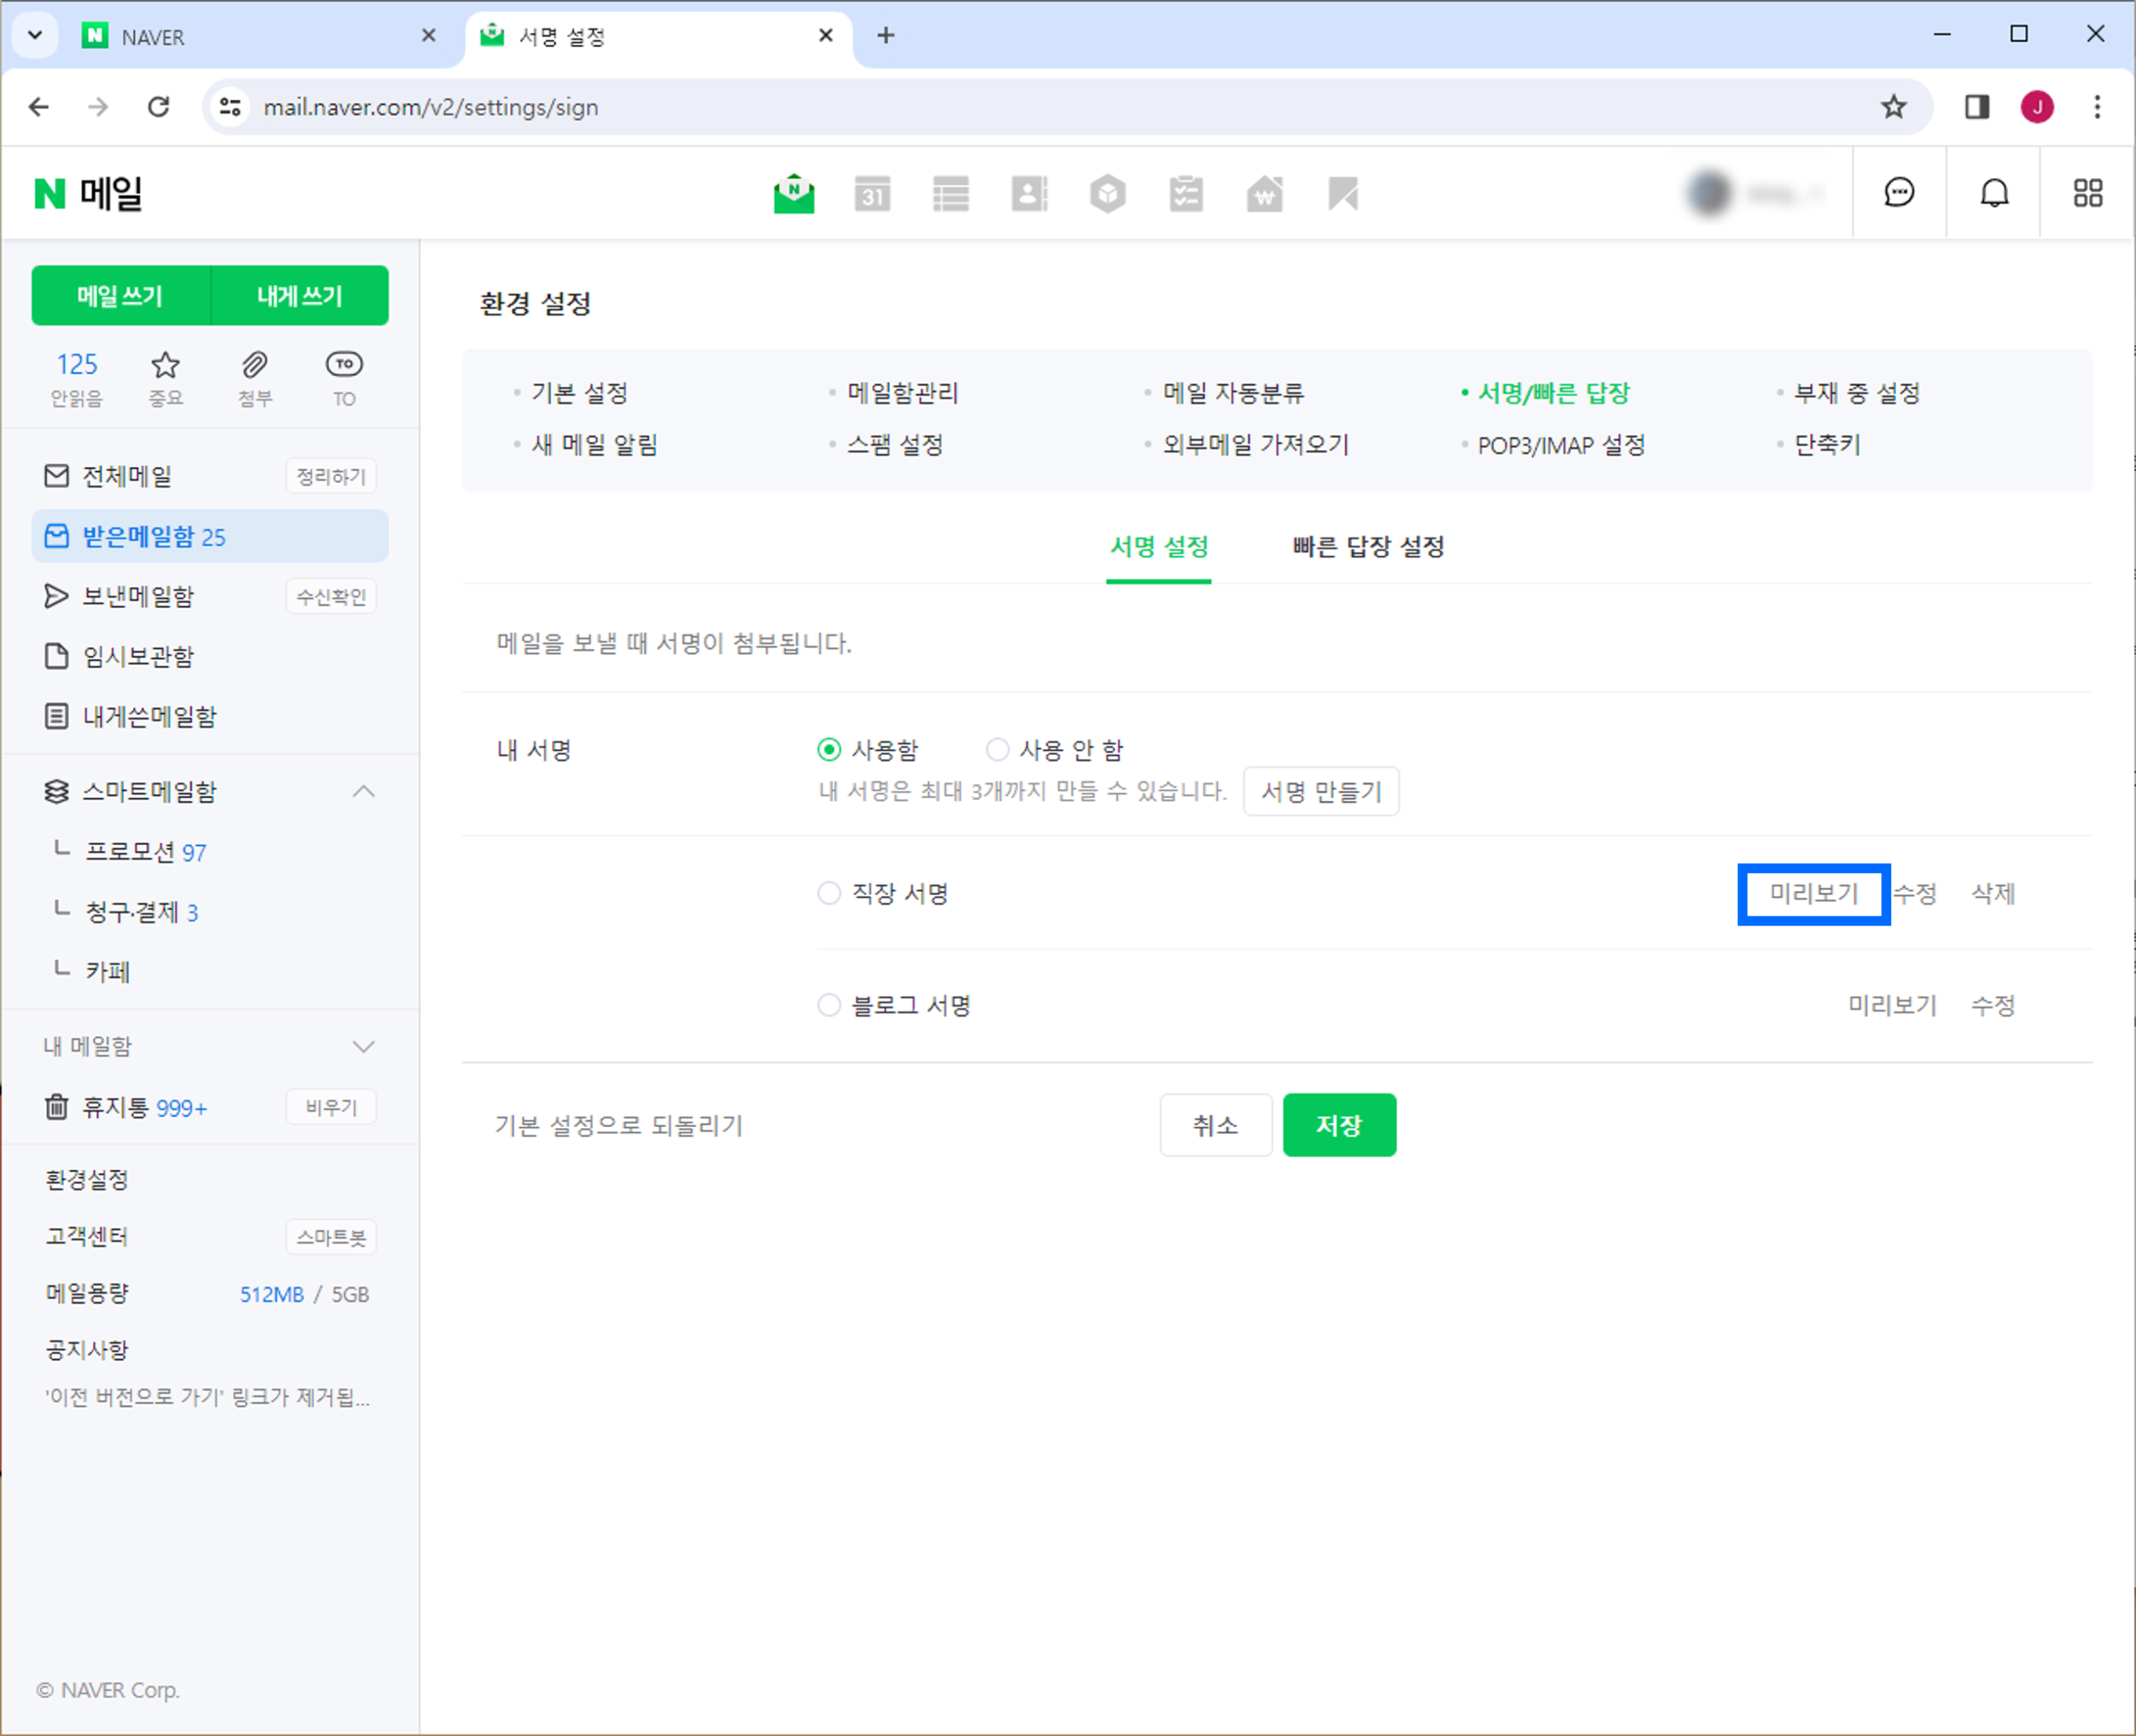This screenshot has height=1736, width=2136.
Task: Click the 기본 설정으로 되돌리기 link
Action: tap(619, 1126)
